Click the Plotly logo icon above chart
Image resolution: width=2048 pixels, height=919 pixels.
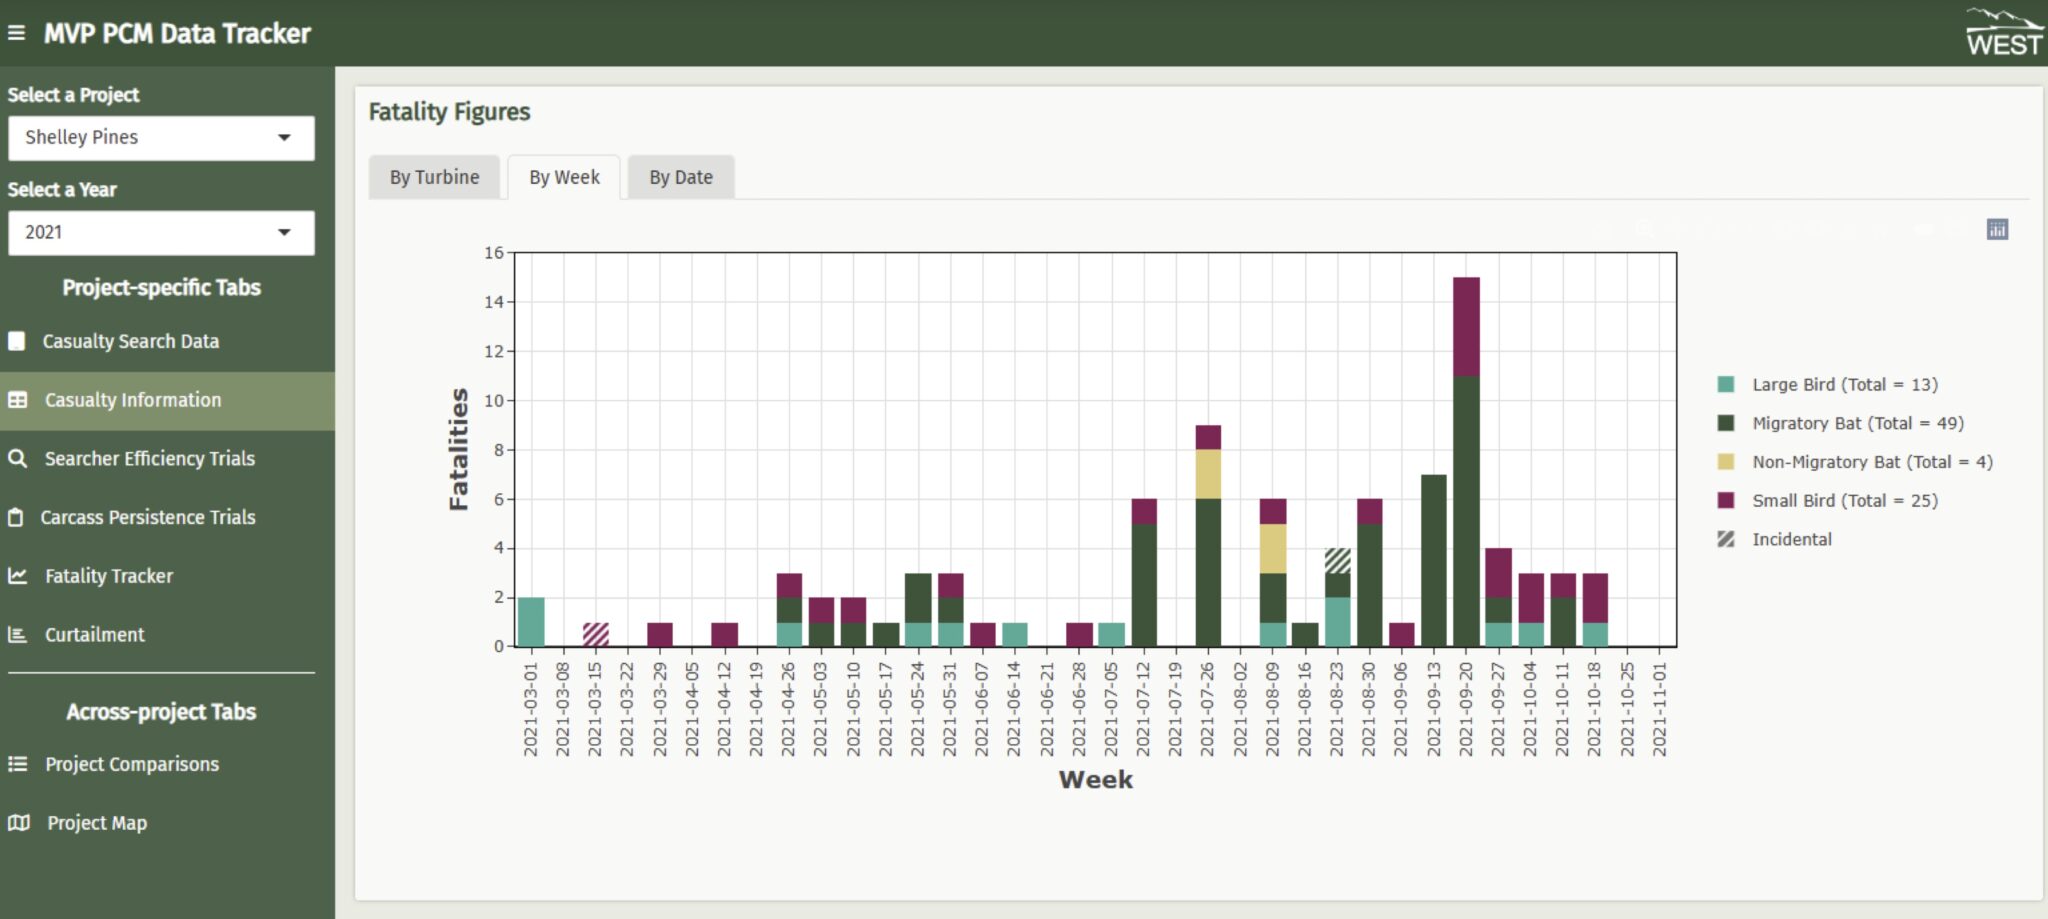pyautogui.click(x=1997, y=230)
